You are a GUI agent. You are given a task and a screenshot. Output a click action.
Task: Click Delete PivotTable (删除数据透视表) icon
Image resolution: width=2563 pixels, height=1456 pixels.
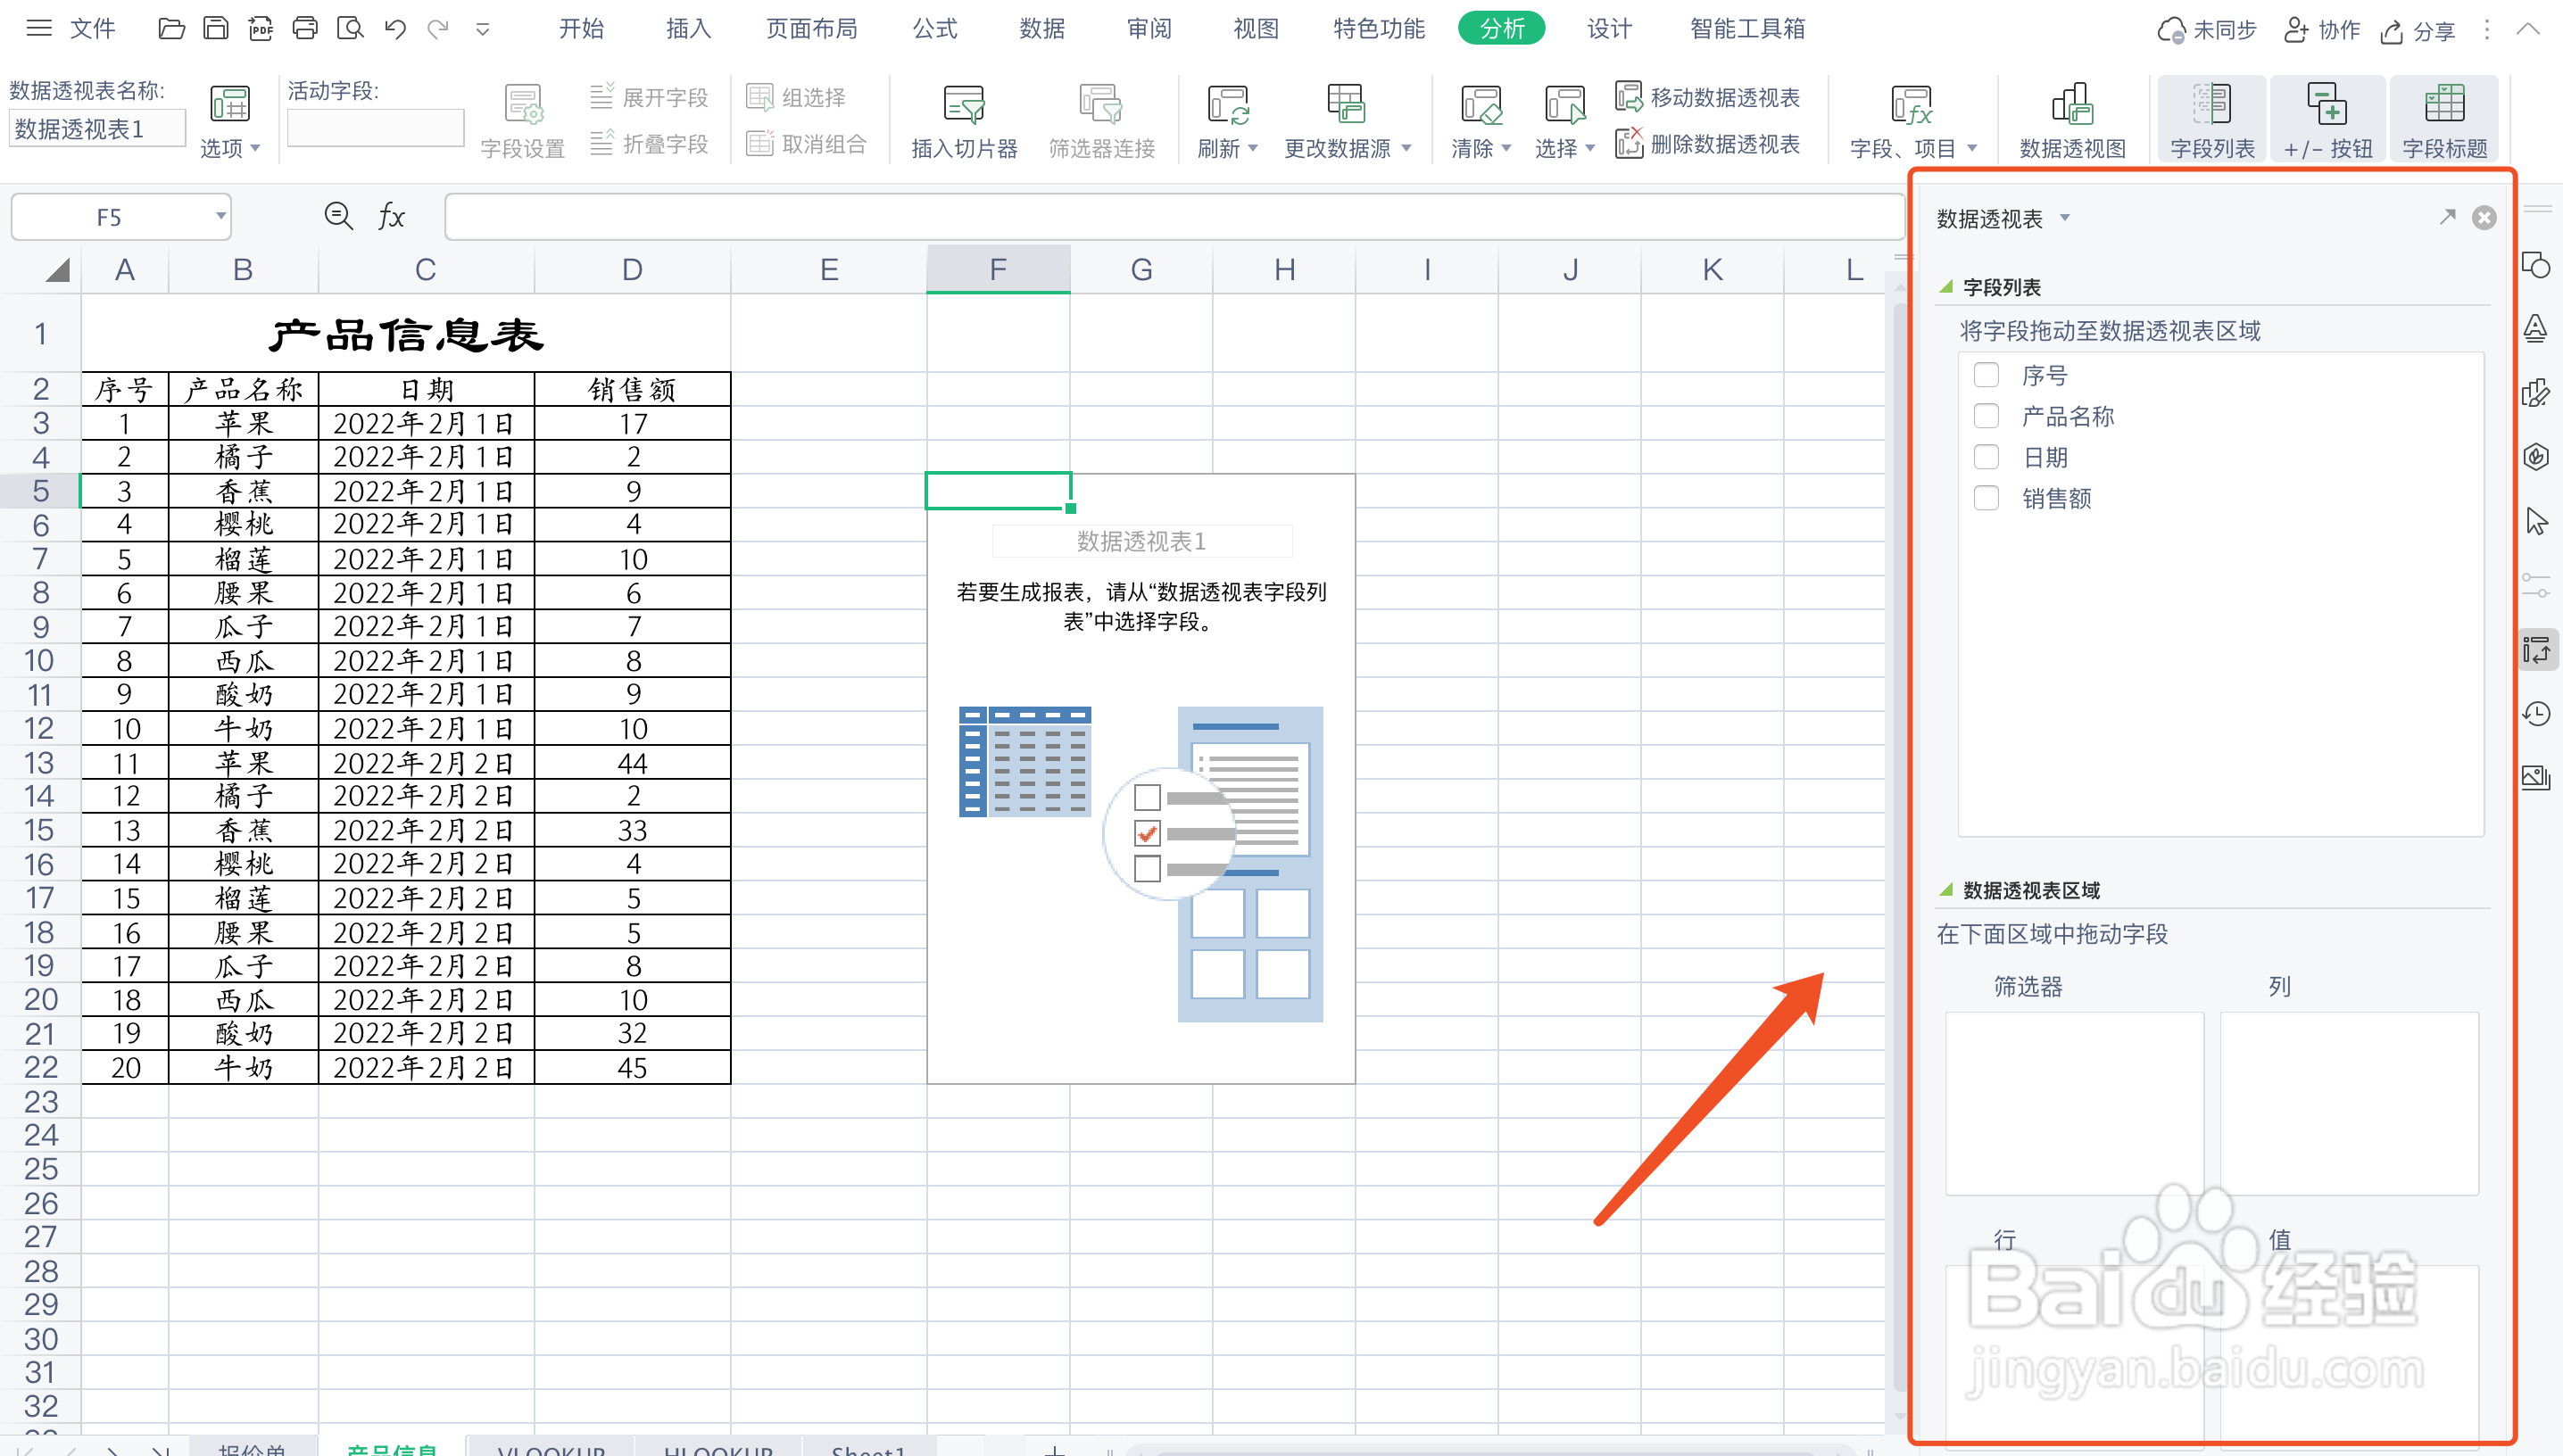[x=1629, y=144]
